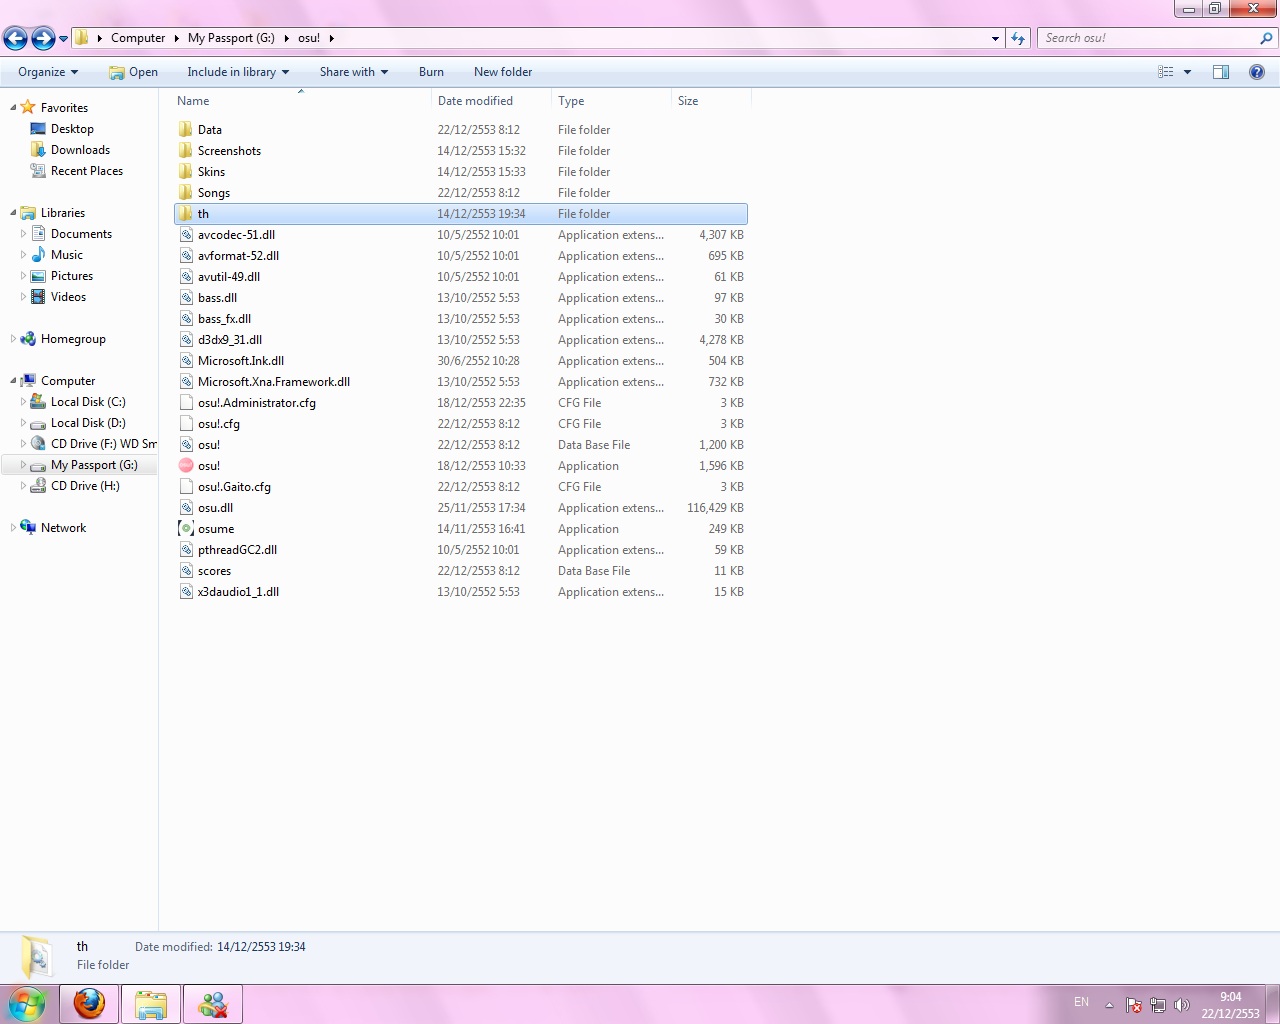This screenshot has height=1024, width=1280.
Task: Sort by the Size column header
Action: tap(711, 101)
